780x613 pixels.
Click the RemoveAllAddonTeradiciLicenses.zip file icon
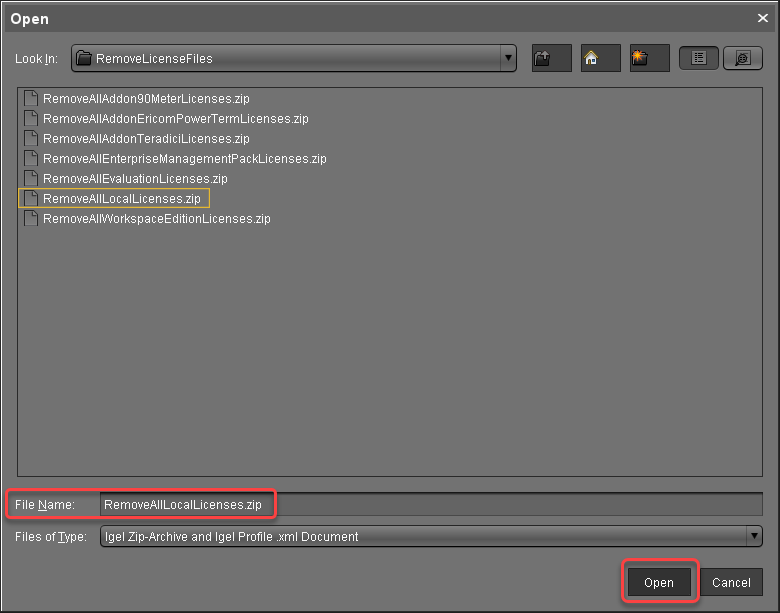pyautogui.click(x=31, y=139)
